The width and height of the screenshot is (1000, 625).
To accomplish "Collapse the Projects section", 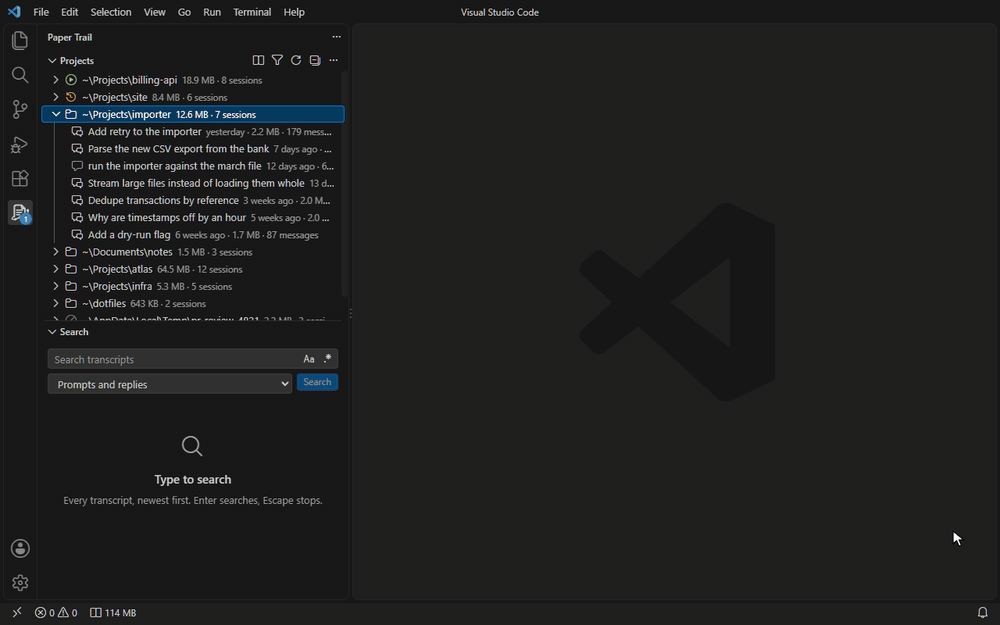I will [52, 61].
